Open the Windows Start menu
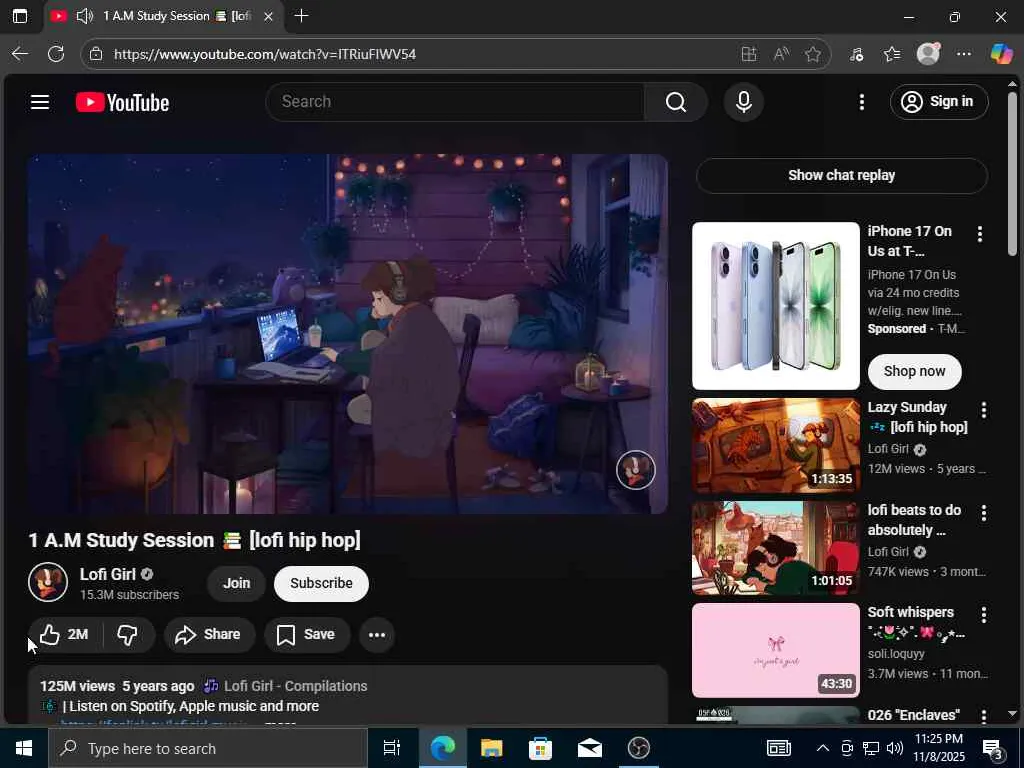Screen dimensions: 1024x768 [24, 748]
